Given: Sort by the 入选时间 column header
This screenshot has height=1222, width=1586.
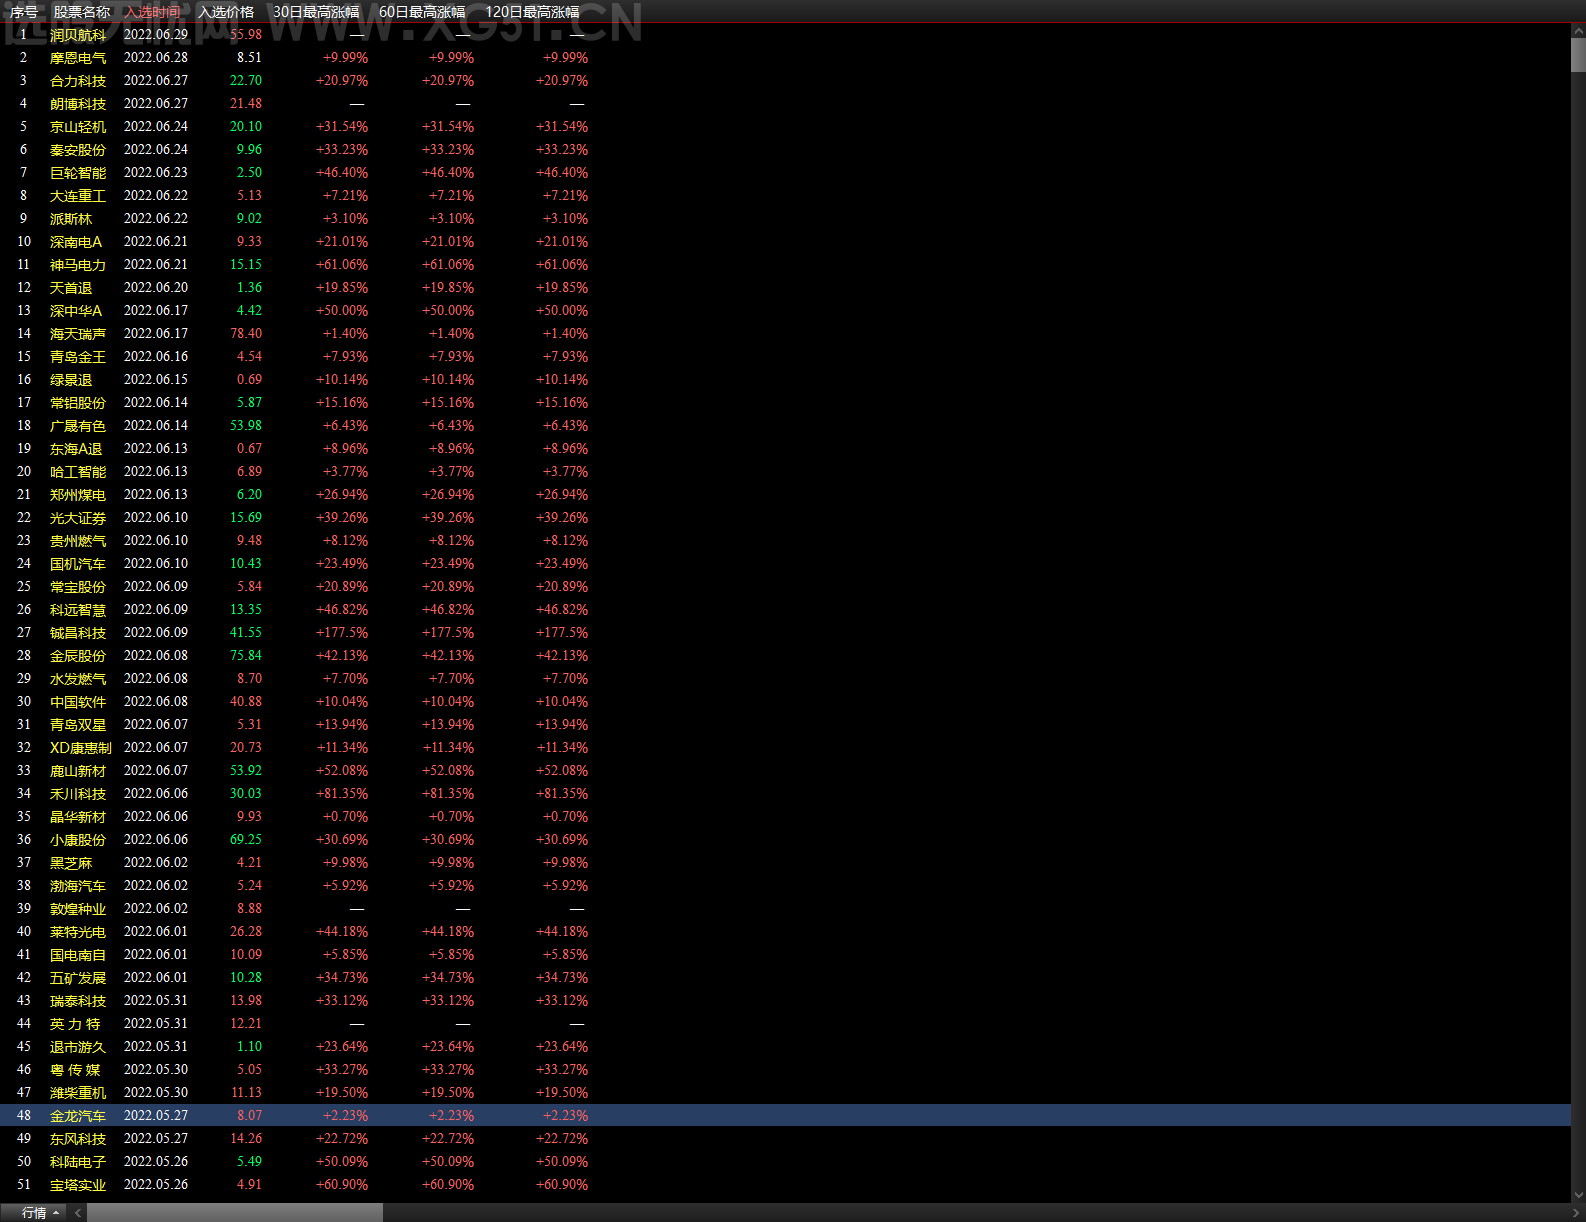Looking at the screenshot, I should (153, 12).
